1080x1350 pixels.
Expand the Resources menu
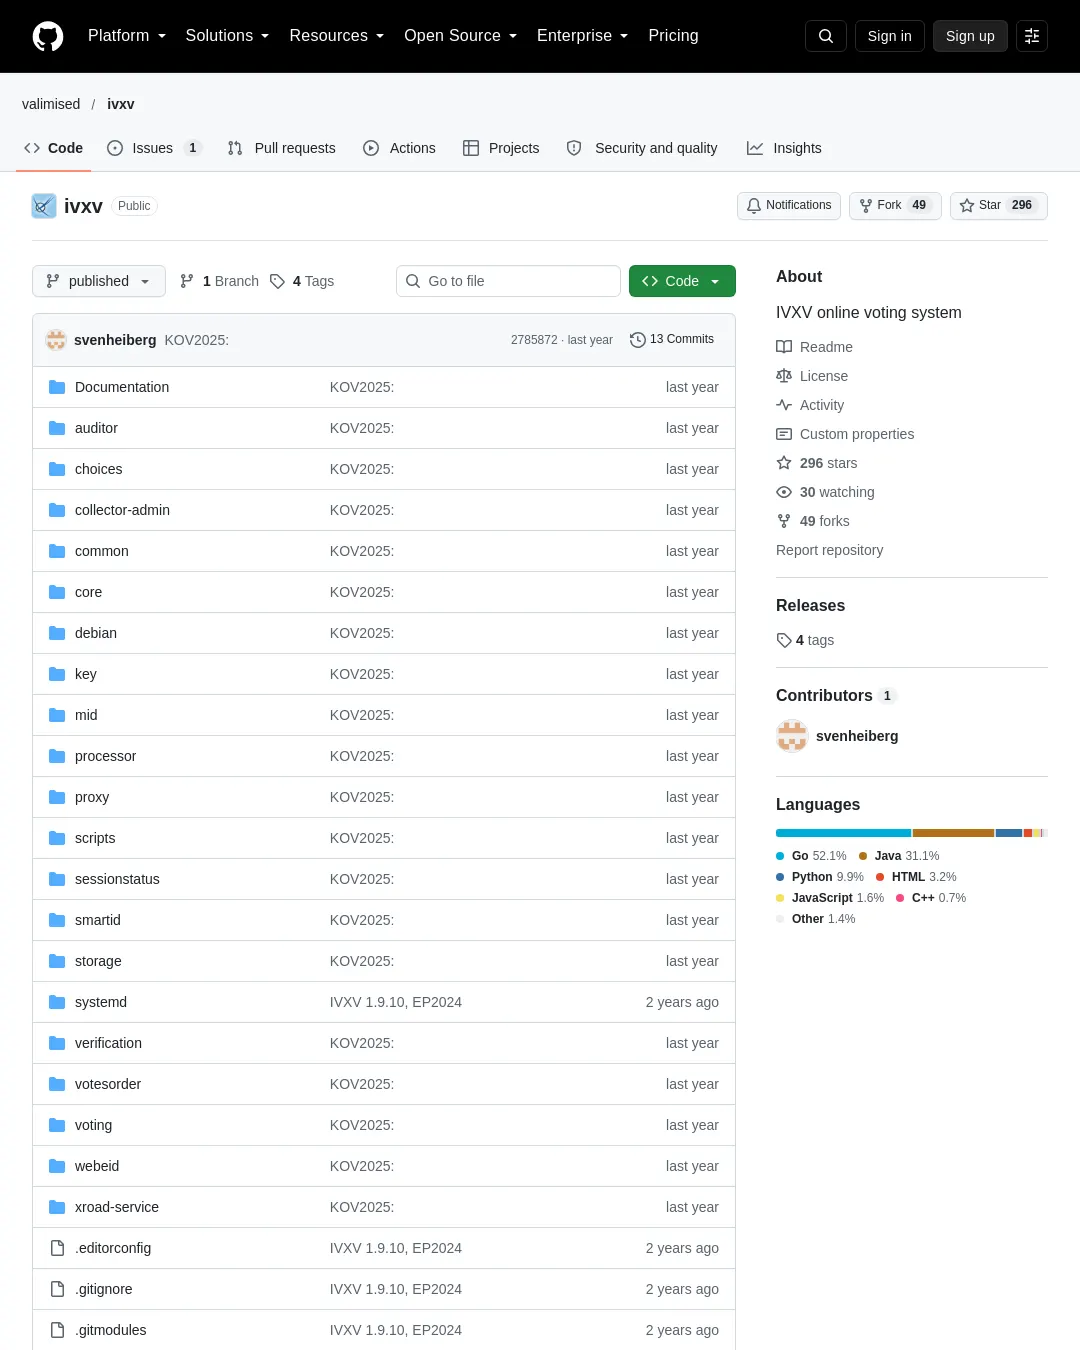(337, 36)
